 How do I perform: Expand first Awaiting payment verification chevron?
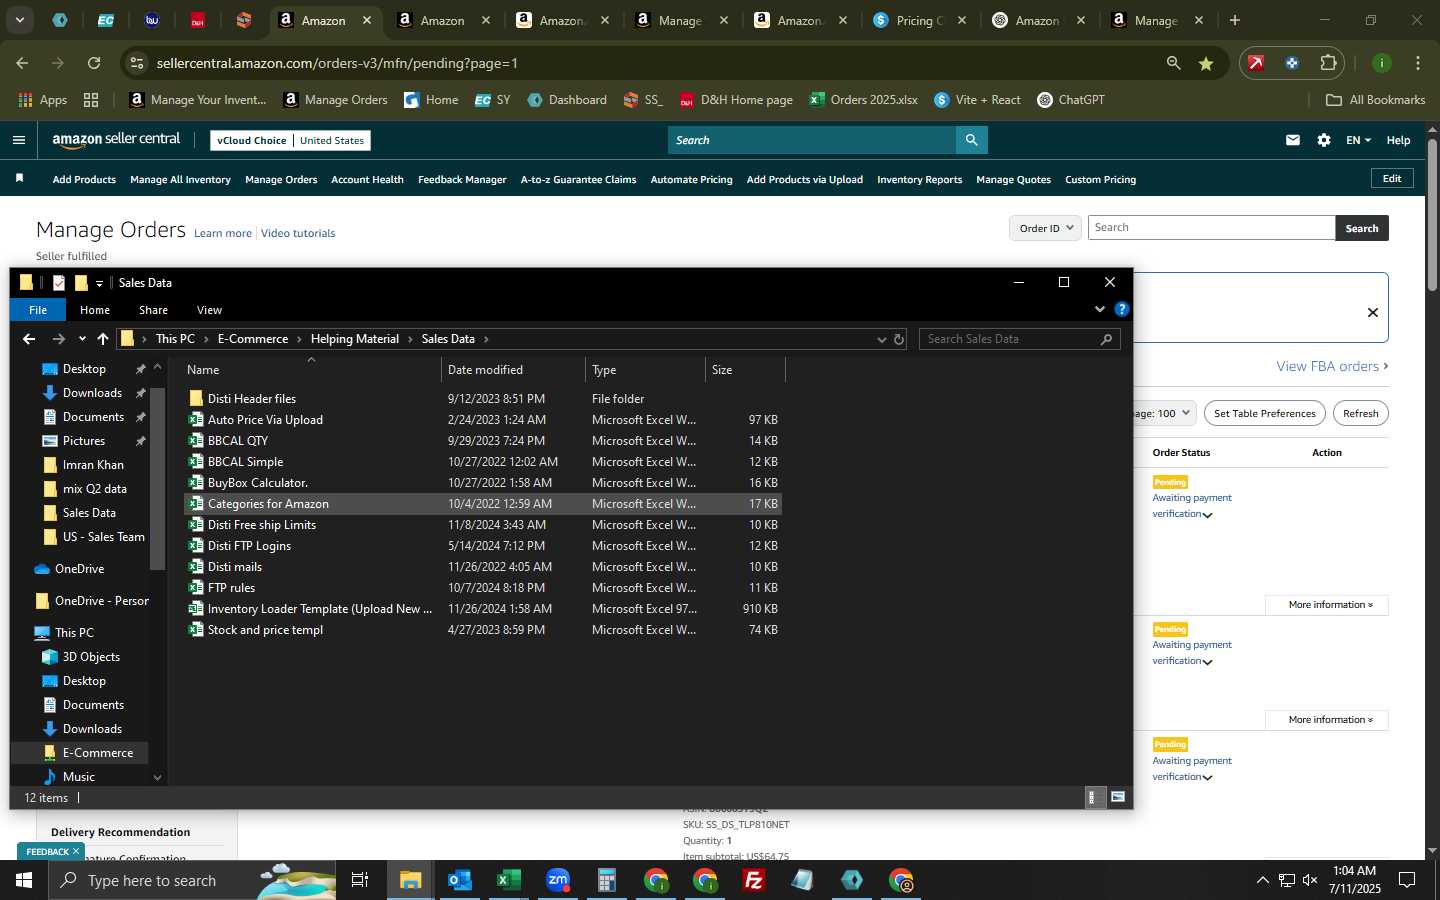coord(1208,515)
